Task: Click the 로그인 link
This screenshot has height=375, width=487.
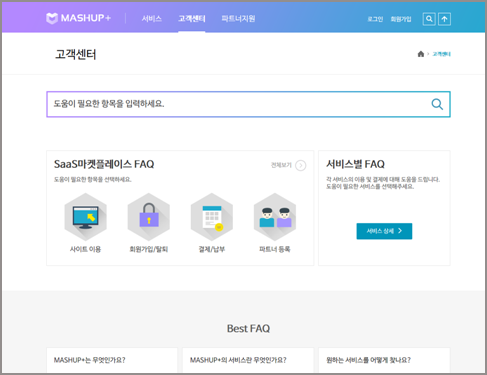Action: pos(375,19)
